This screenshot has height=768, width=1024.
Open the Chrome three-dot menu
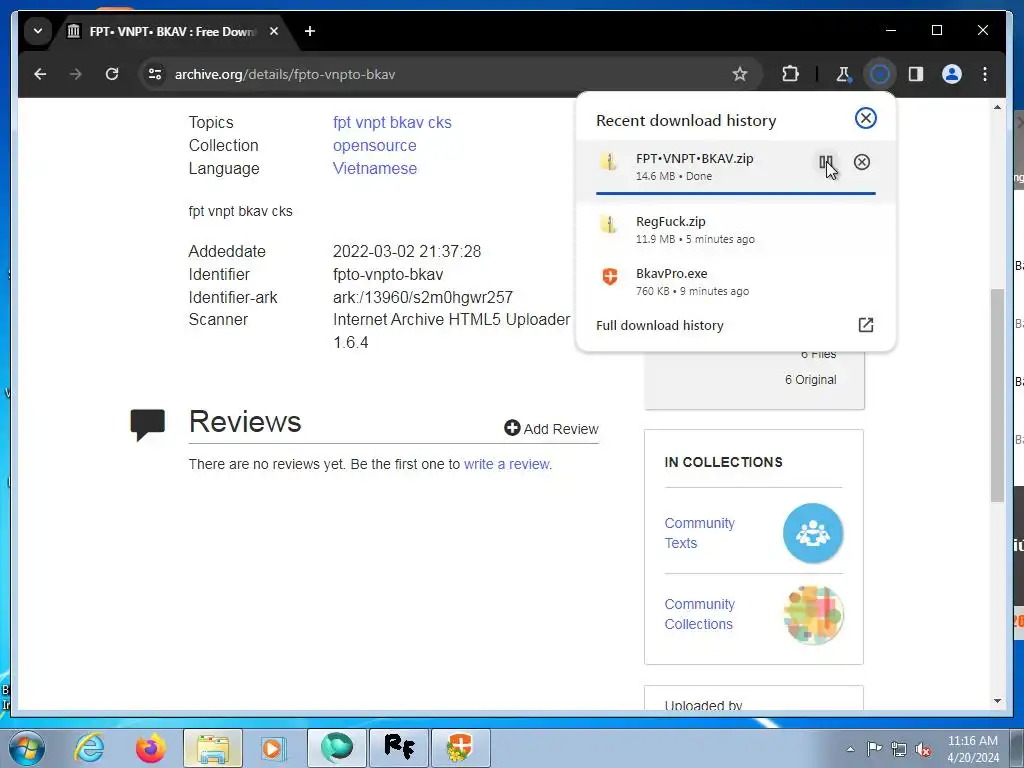(x=985, y=74)
